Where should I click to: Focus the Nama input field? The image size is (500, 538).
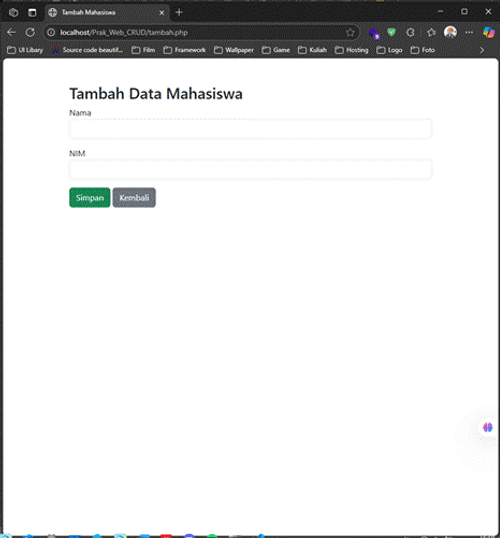coord(250,129)
